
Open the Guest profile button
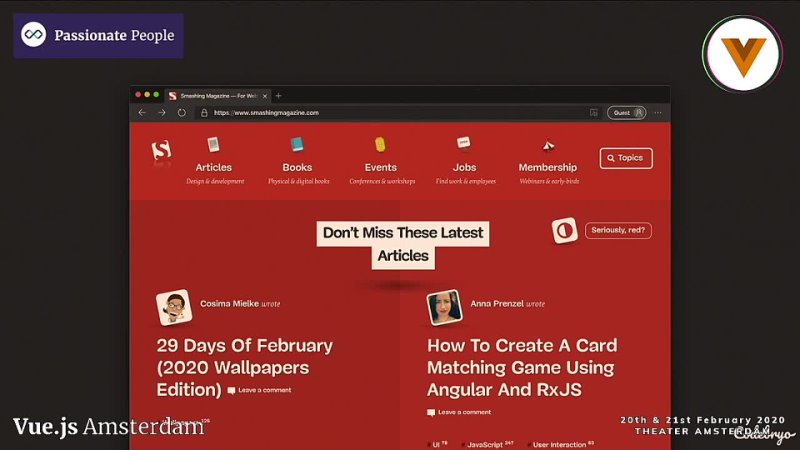[627, 113]
